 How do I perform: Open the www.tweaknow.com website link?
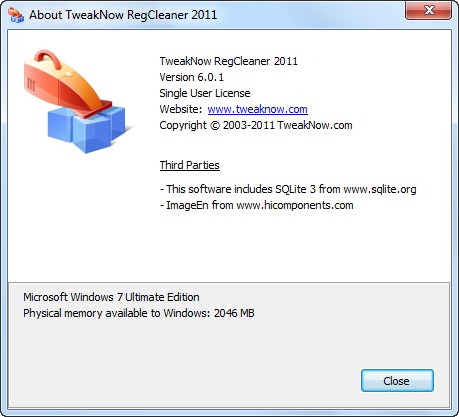tap(257, 109)
